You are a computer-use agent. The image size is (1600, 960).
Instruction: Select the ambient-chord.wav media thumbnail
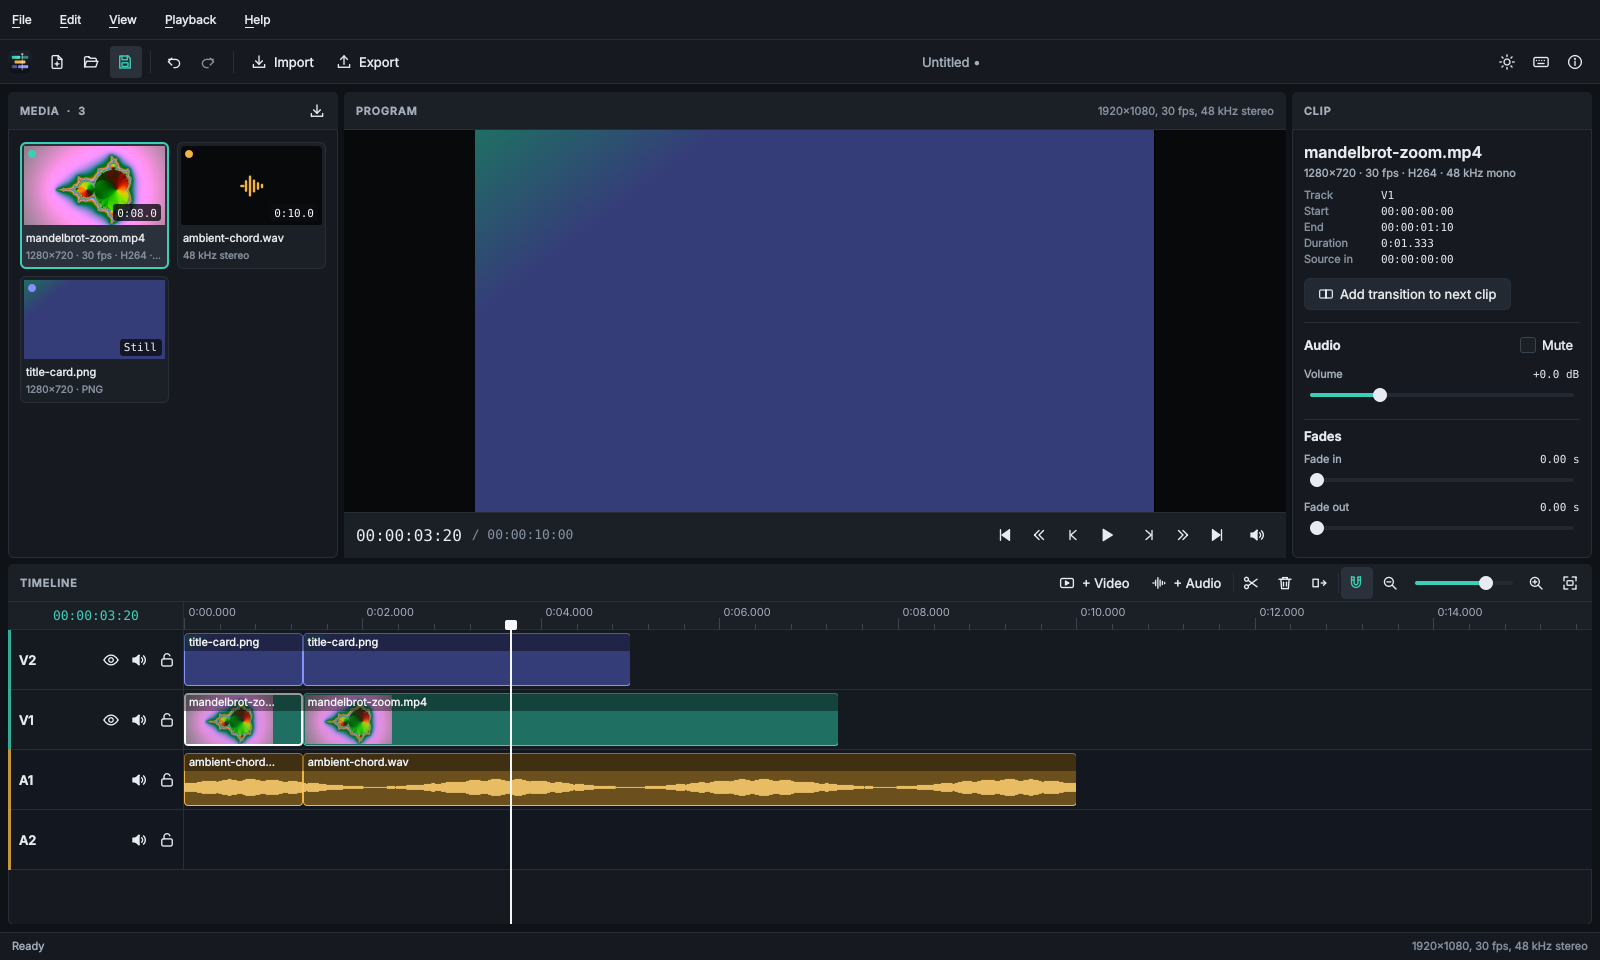tap(251, 186)
